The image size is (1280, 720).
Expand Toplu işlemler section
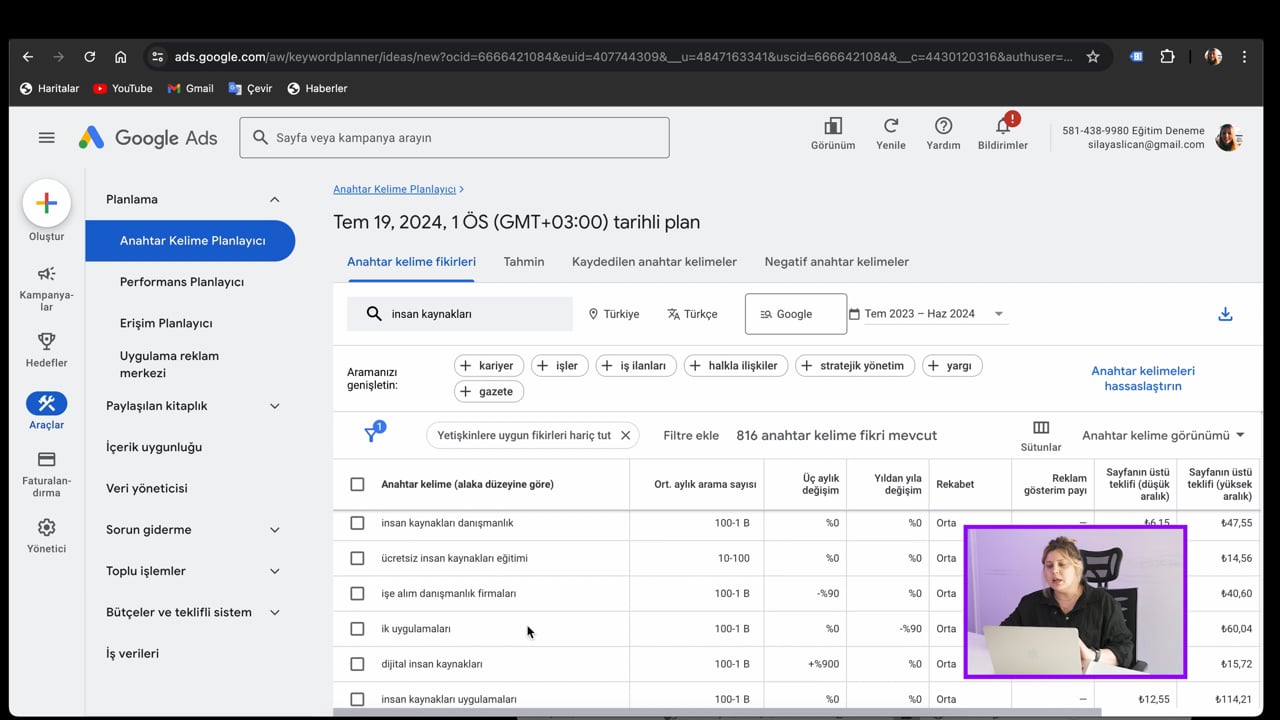coord(274,571)
